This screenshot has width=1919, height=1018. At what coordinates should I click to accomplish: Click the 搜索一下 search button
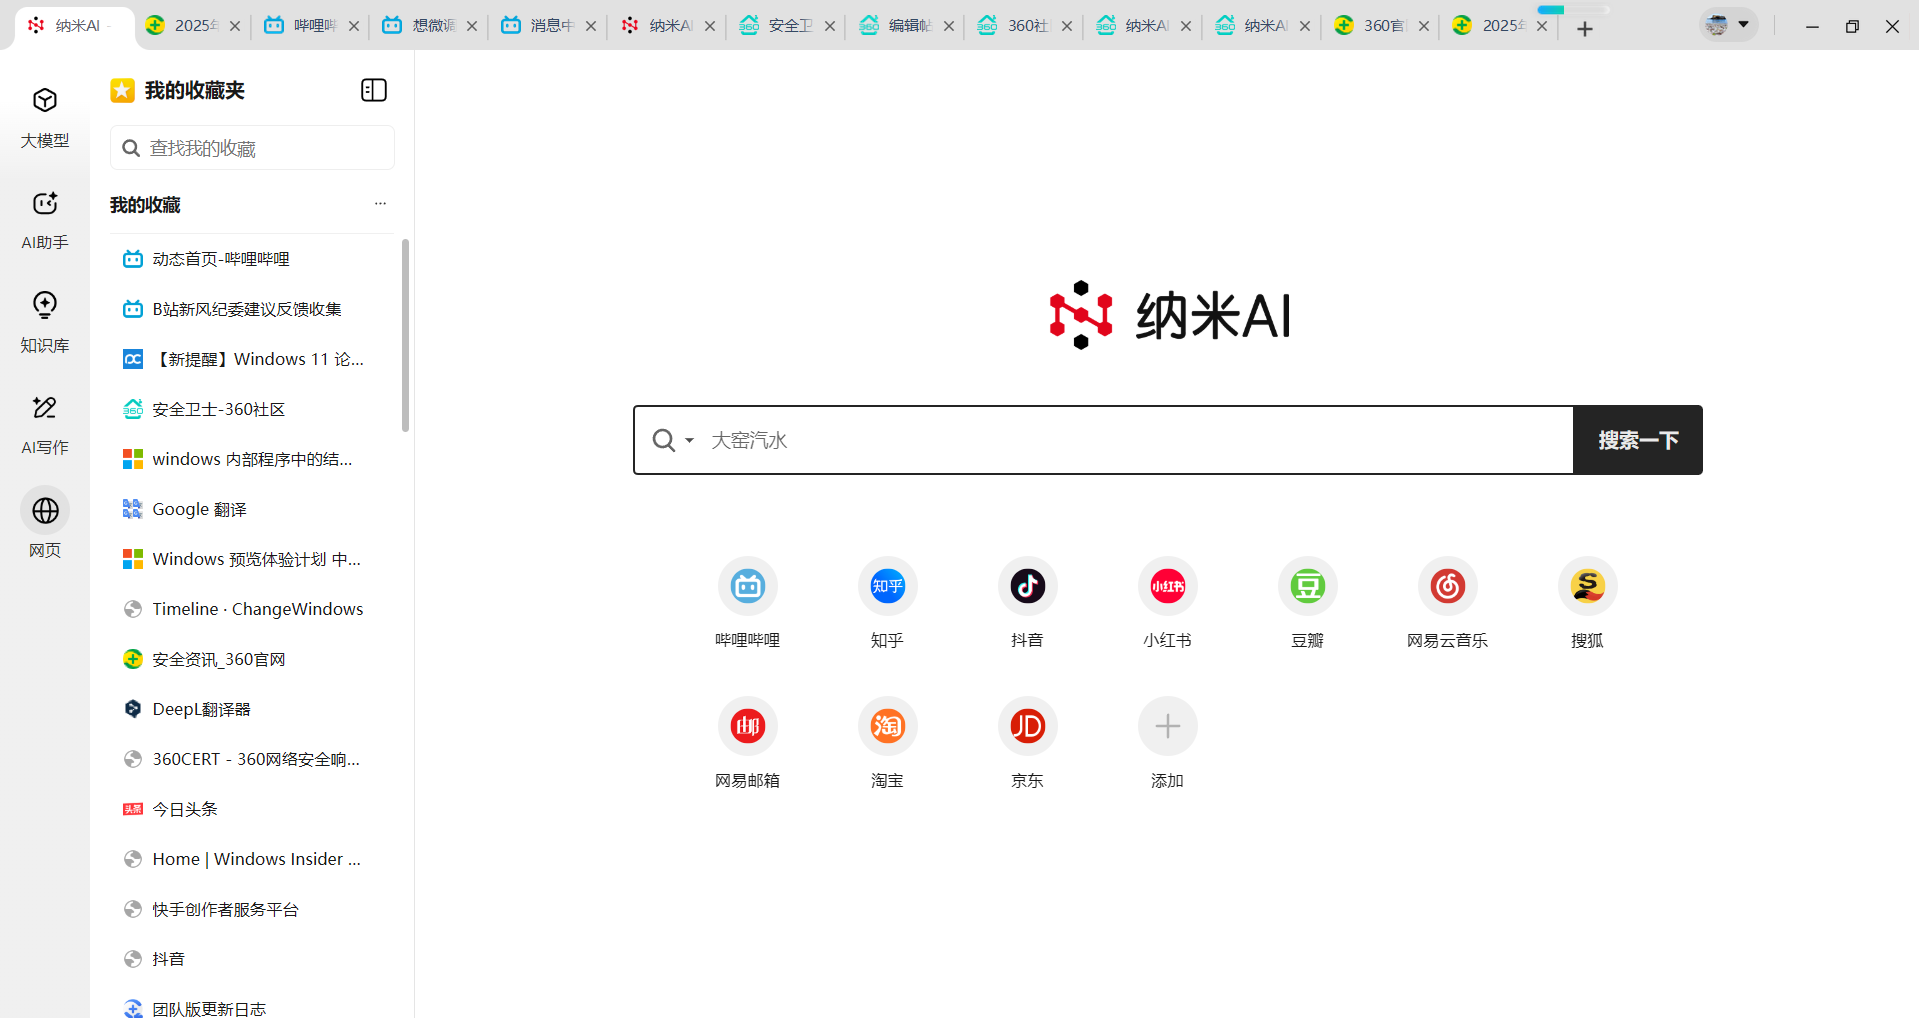click(x=1637, y=440)
